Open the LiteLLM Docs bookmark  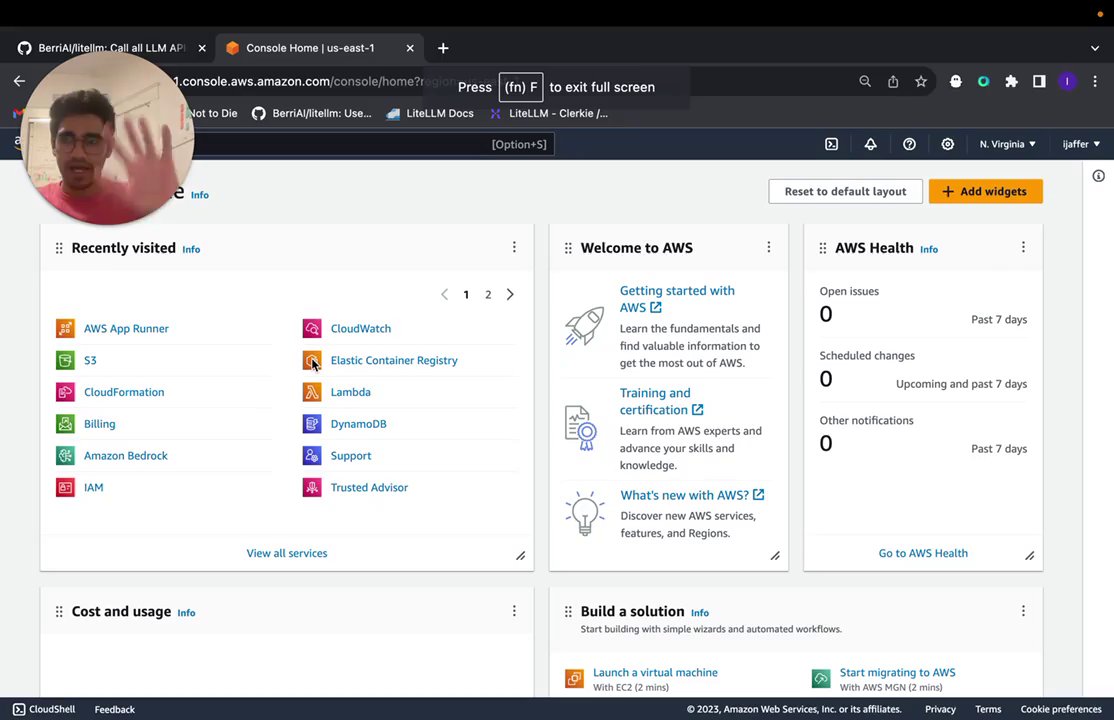430,114
